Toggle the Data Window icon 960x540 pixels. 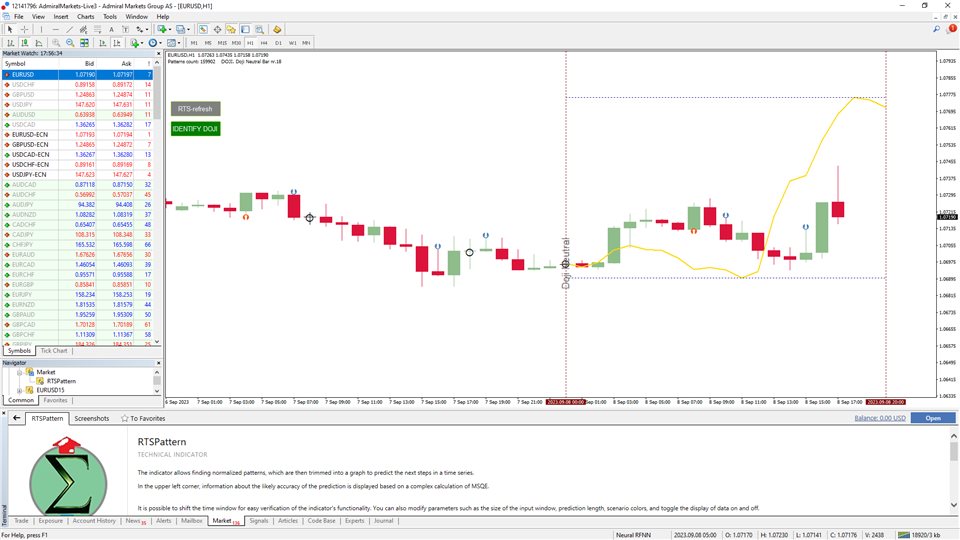(217, 29)
